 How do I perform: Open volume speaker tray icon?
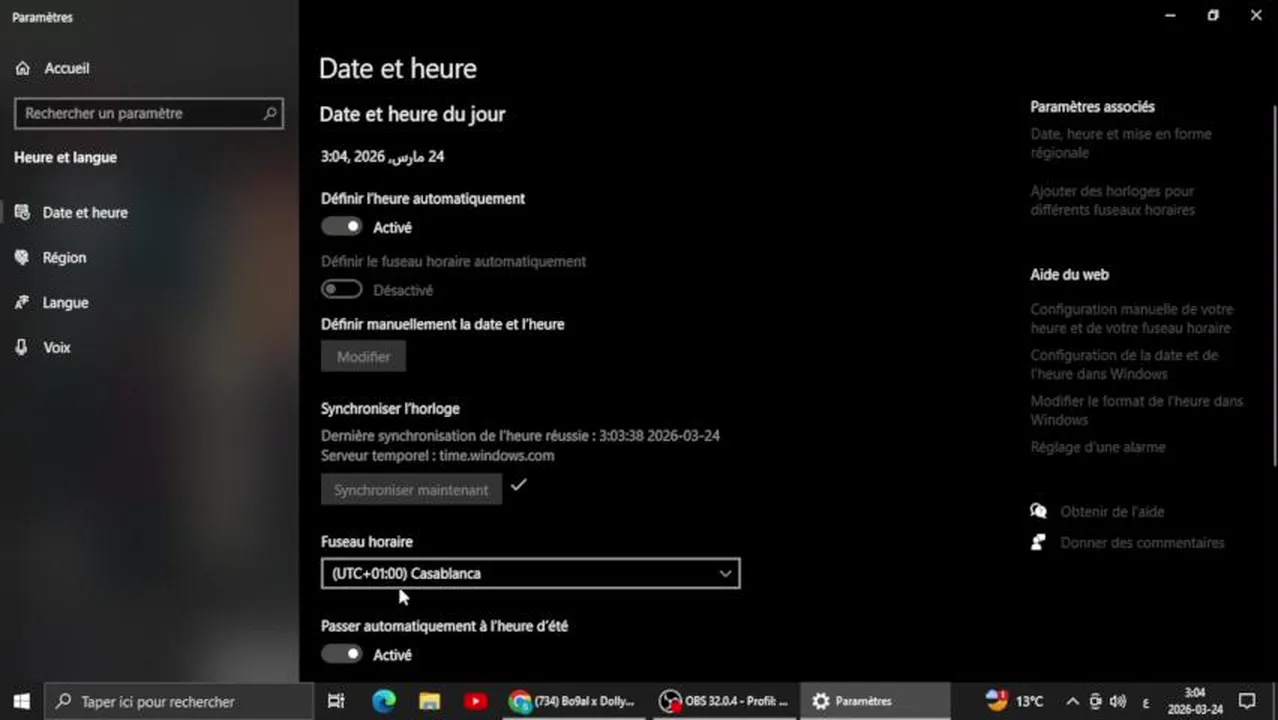1118,701
